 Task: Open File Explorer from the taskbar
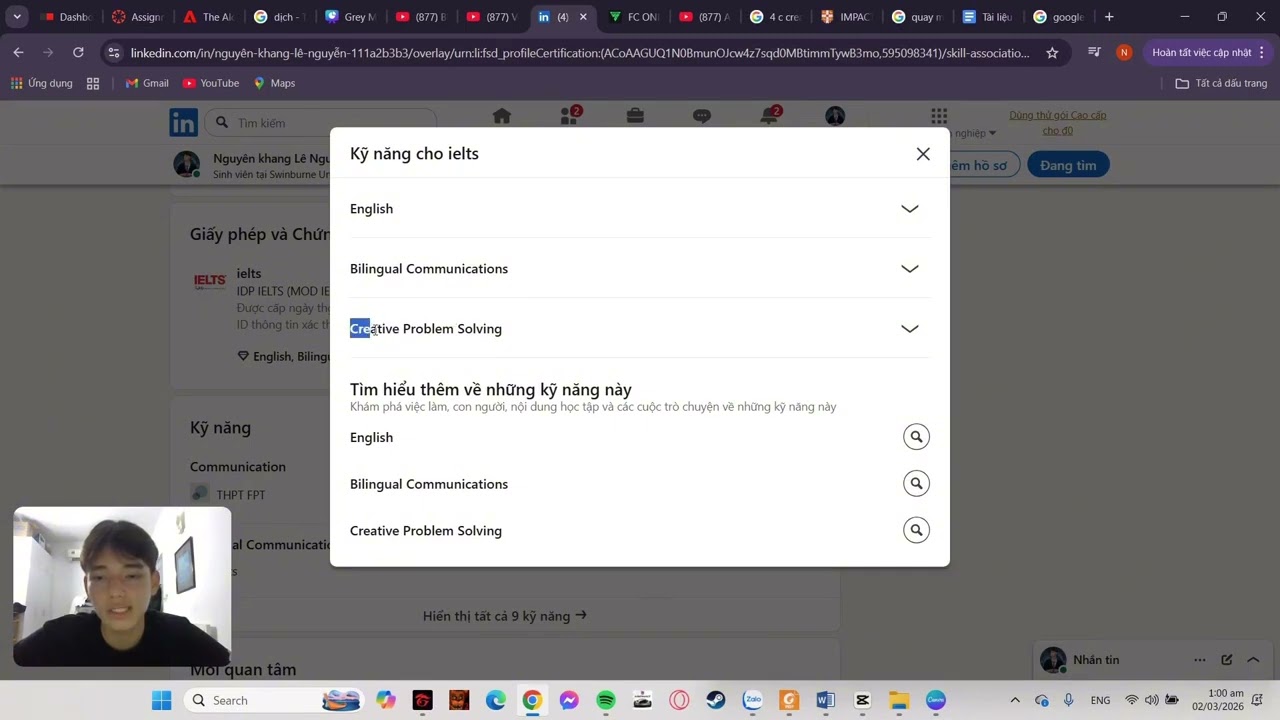tap(899, 700)
